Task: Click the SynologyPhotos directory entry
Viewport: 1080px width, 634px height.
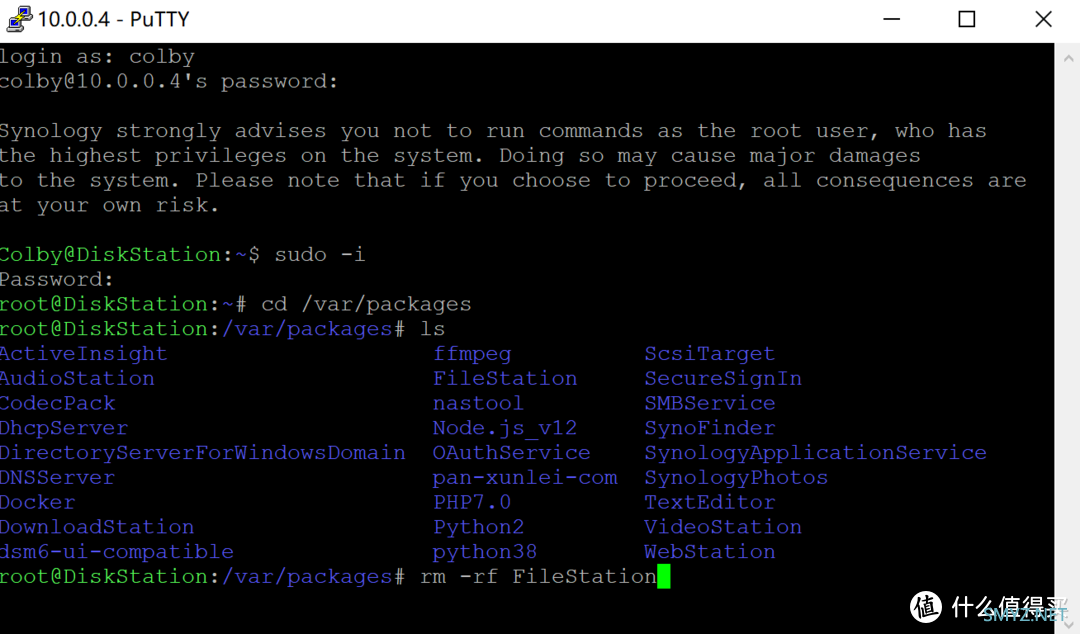Action: tap(736, 478)
